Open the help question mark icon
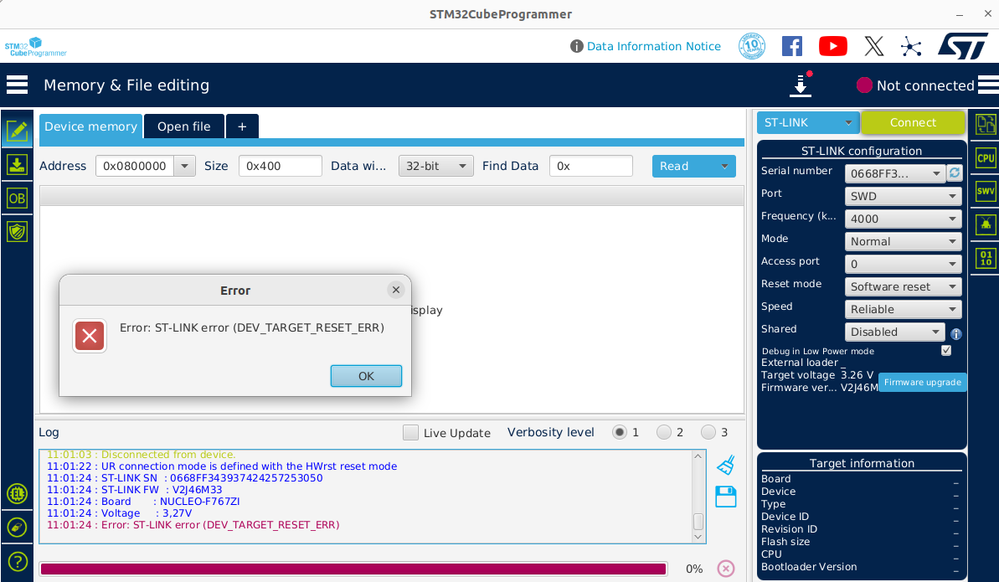999x582 pixels. coord(17,562)
